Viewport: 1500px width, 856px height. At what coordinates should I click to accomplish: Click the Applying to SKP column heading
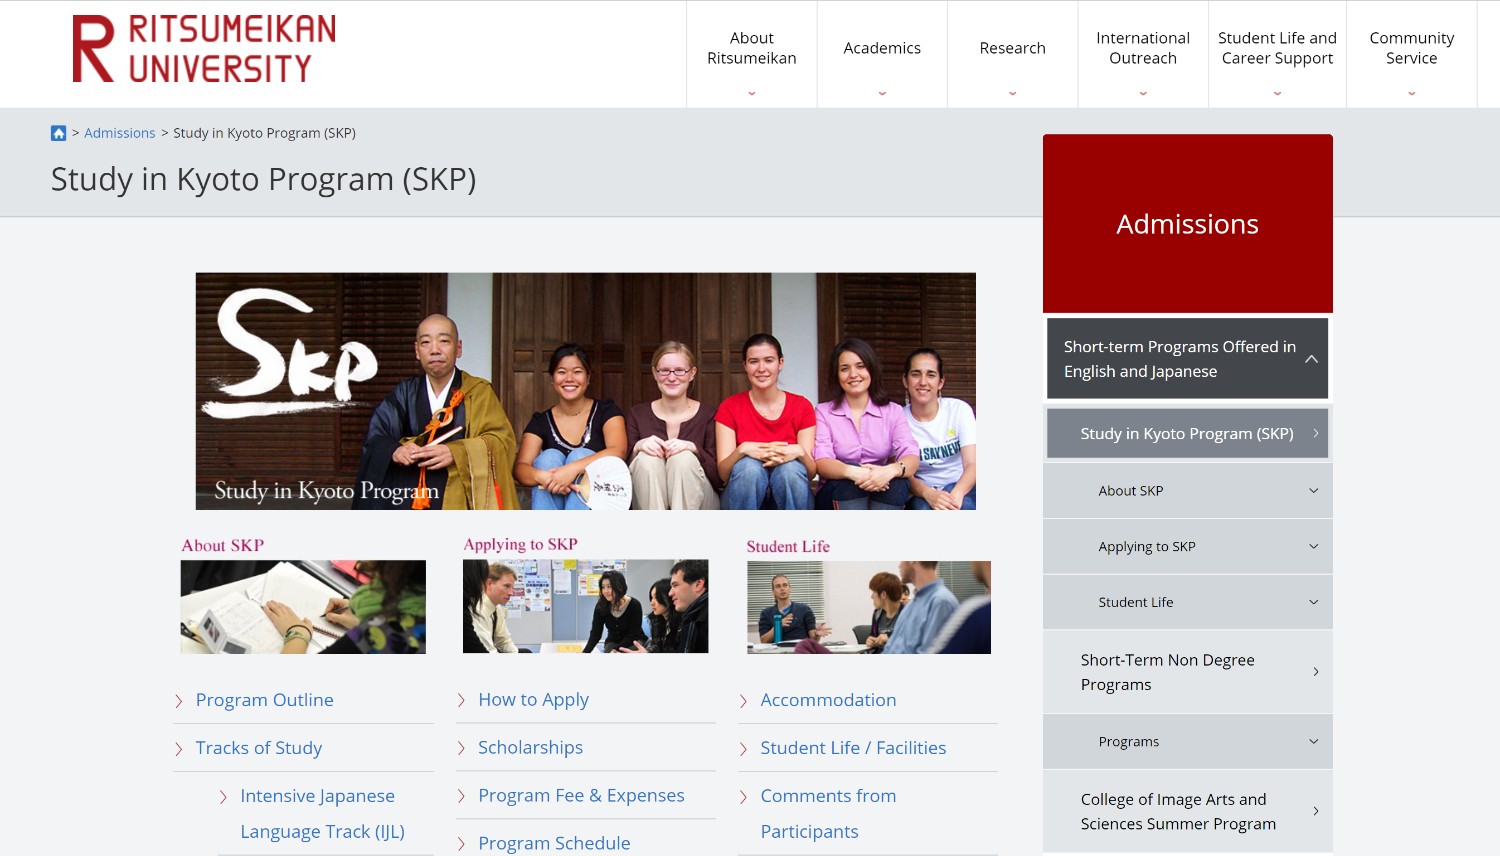tap(521, 544)
